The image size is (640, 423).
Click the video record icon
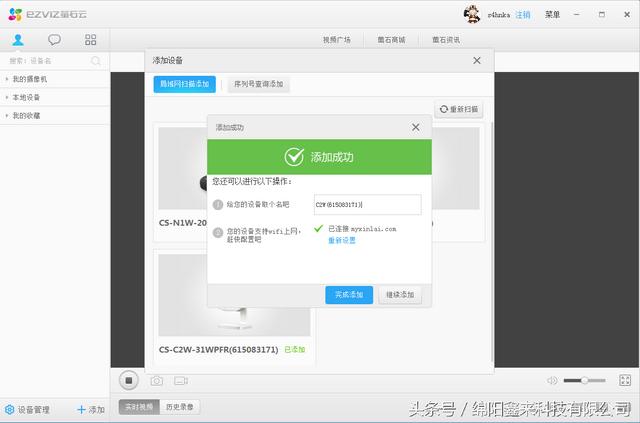pos(181,381)
